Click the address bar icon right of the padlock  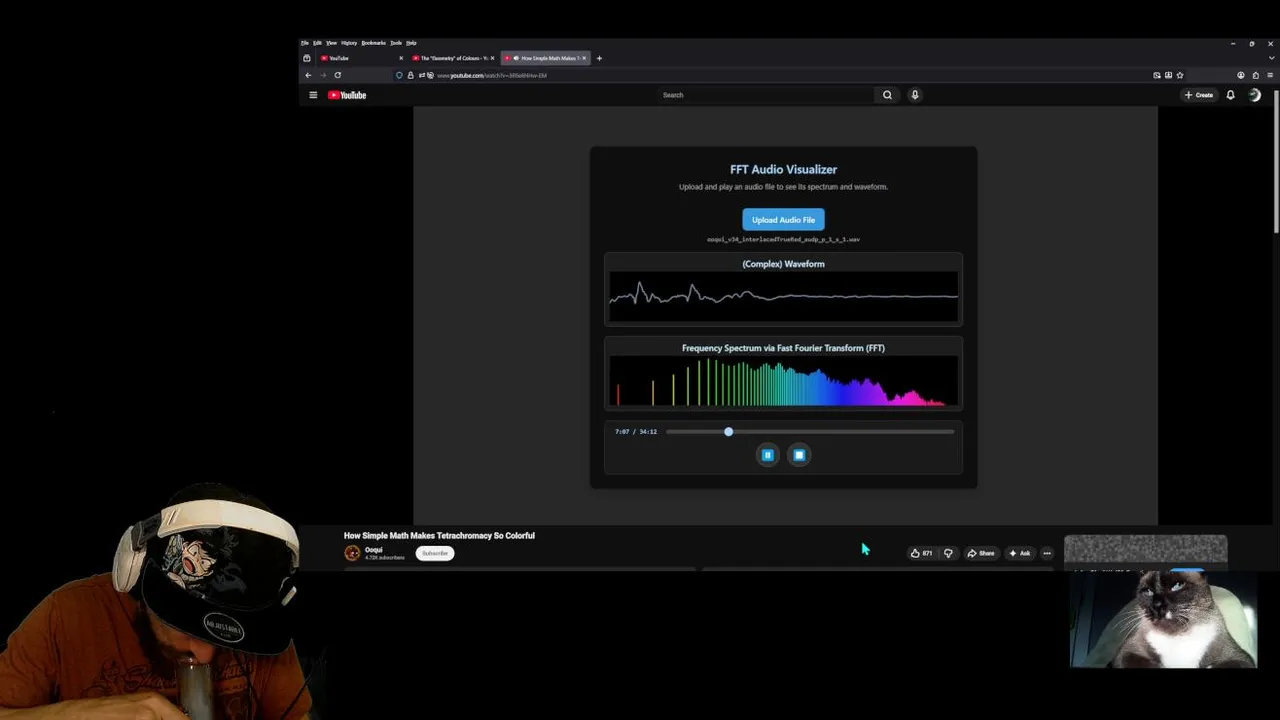[x=422, y=75]
